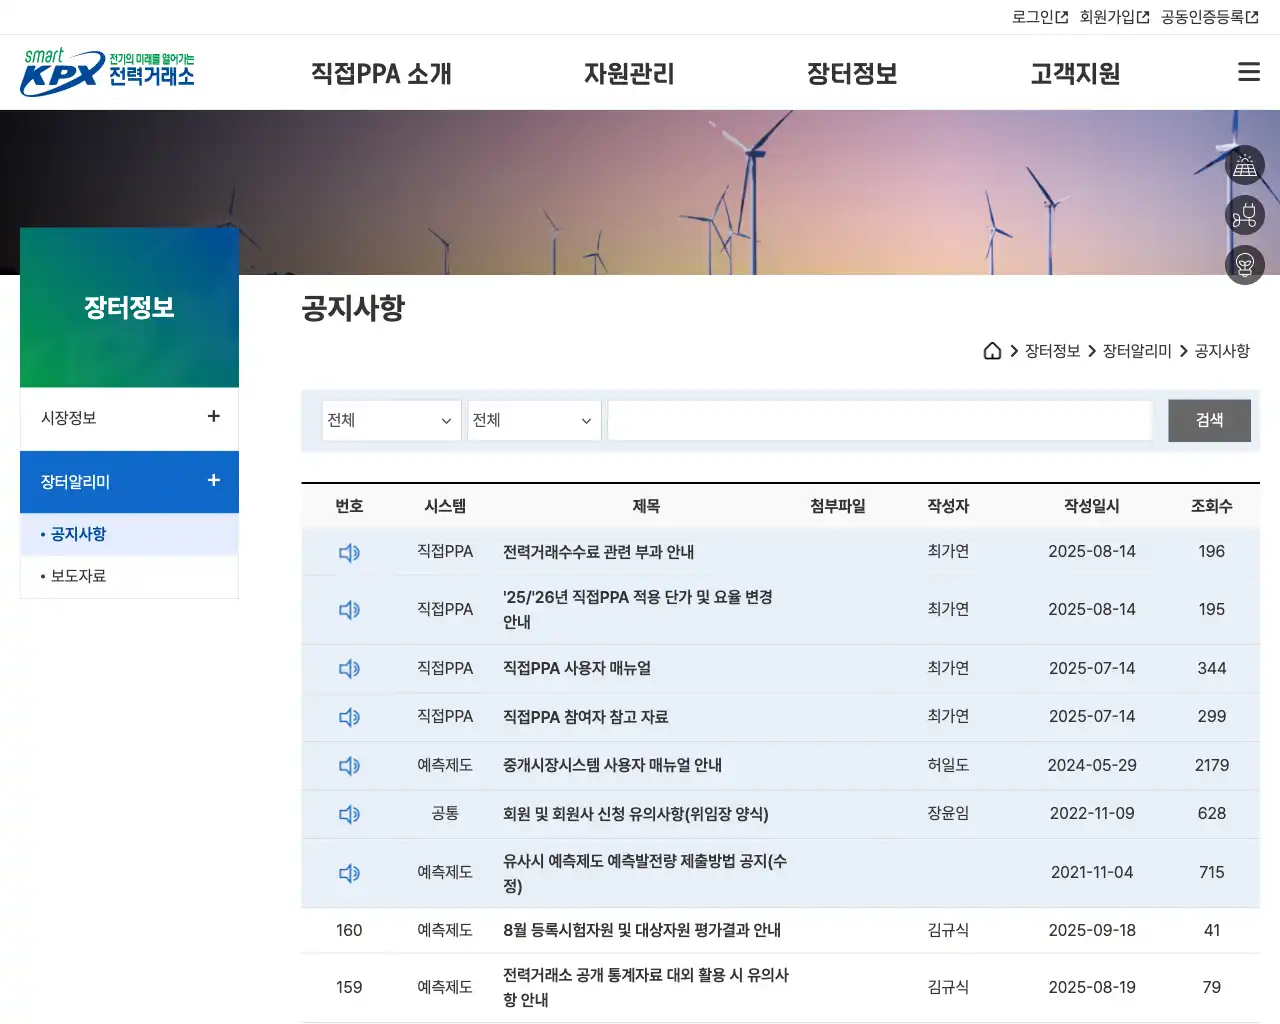Click the plug-shaped floating quick-menu icon
Screen dimensions: 1280x1024
[x=1245, y=215]
